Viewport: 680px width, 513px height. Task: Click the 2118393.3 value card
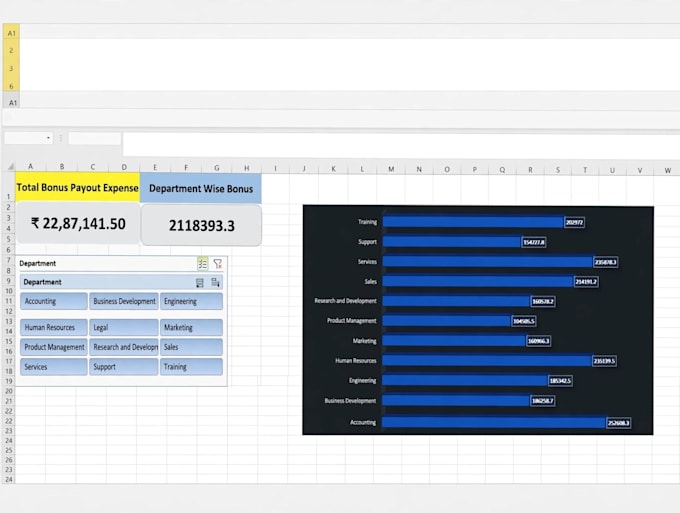tap(202, 225)
